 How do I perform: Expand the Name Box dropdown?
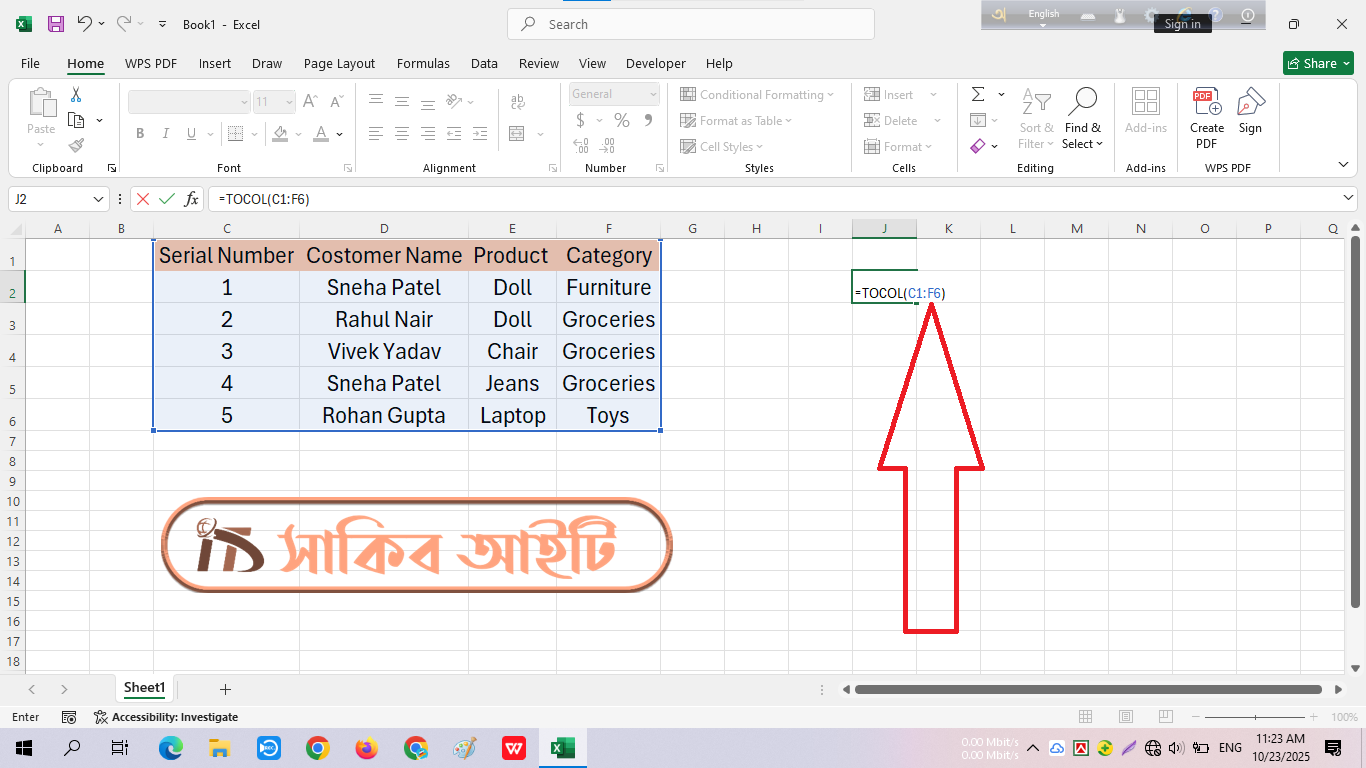coord(98,199)
